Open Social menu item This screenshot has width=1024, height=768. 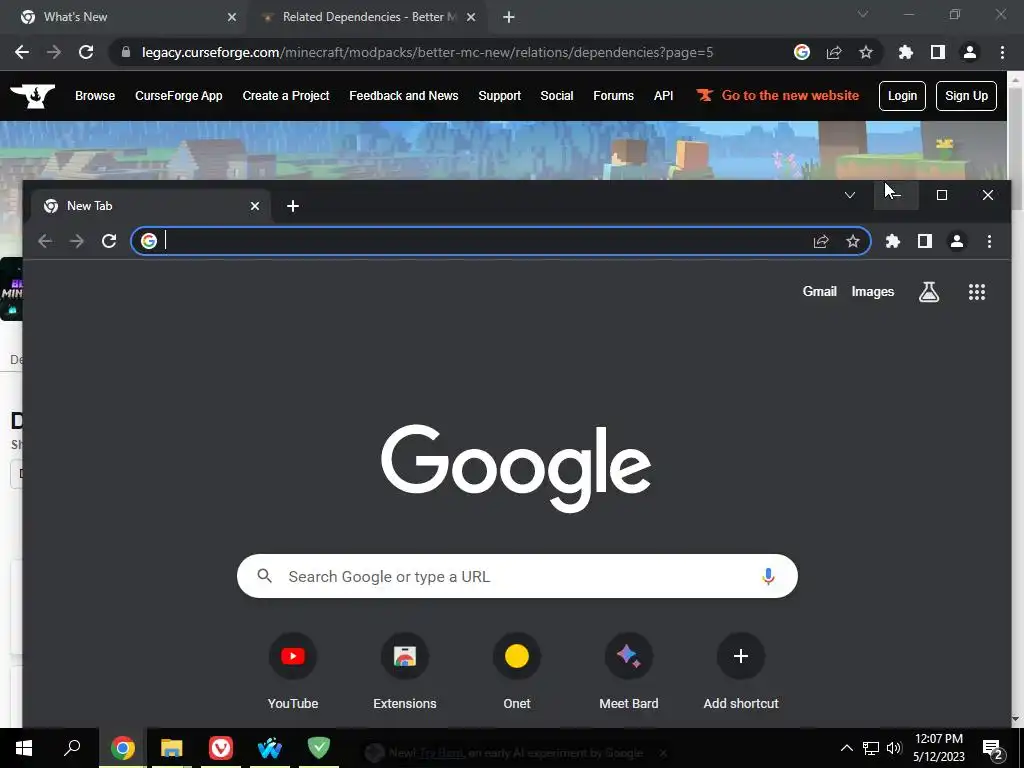click(x=556, y=96)
